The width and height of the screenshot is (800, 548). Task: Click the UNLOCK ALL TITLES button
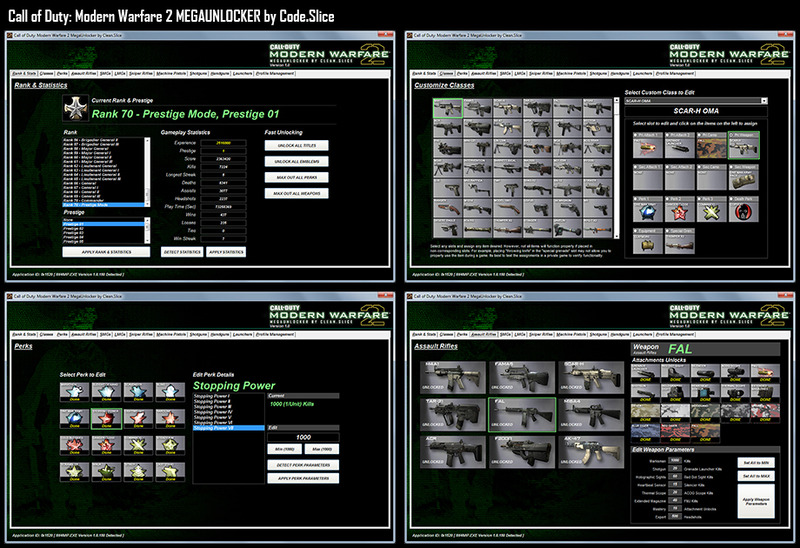pyautogui.click(x=296, y=145)
